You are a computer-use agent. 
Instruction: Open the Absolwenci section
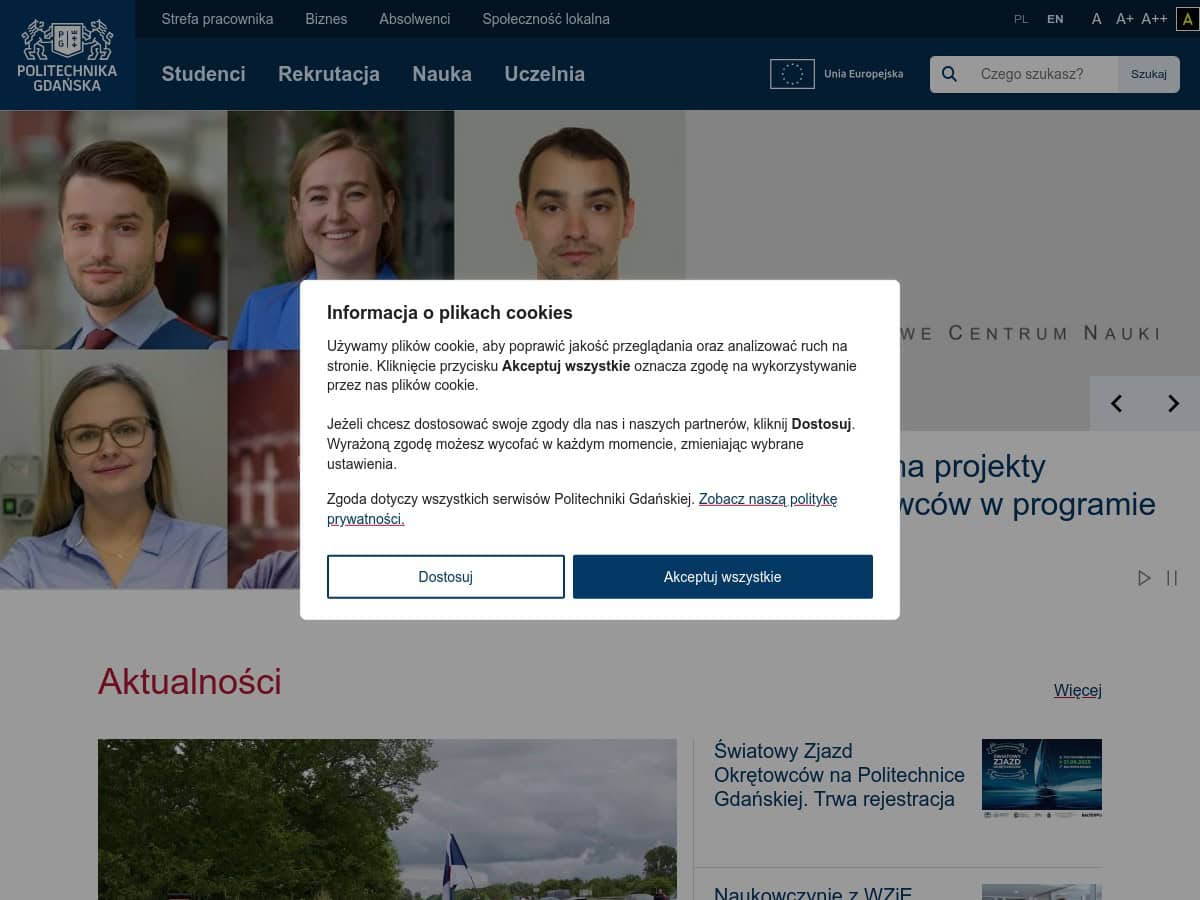click(415, 19)
